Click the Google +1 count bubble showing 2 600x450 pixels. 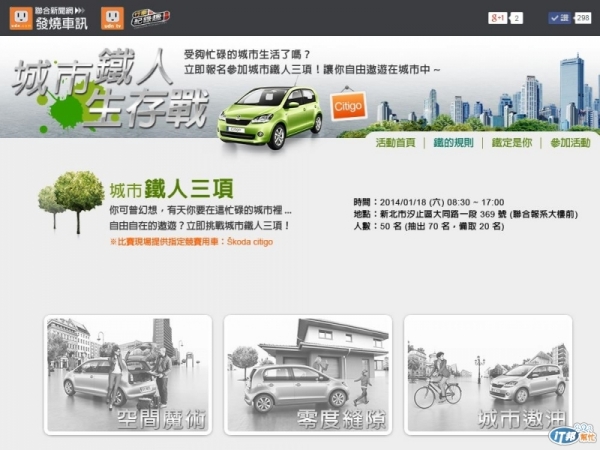pos(516,18)
